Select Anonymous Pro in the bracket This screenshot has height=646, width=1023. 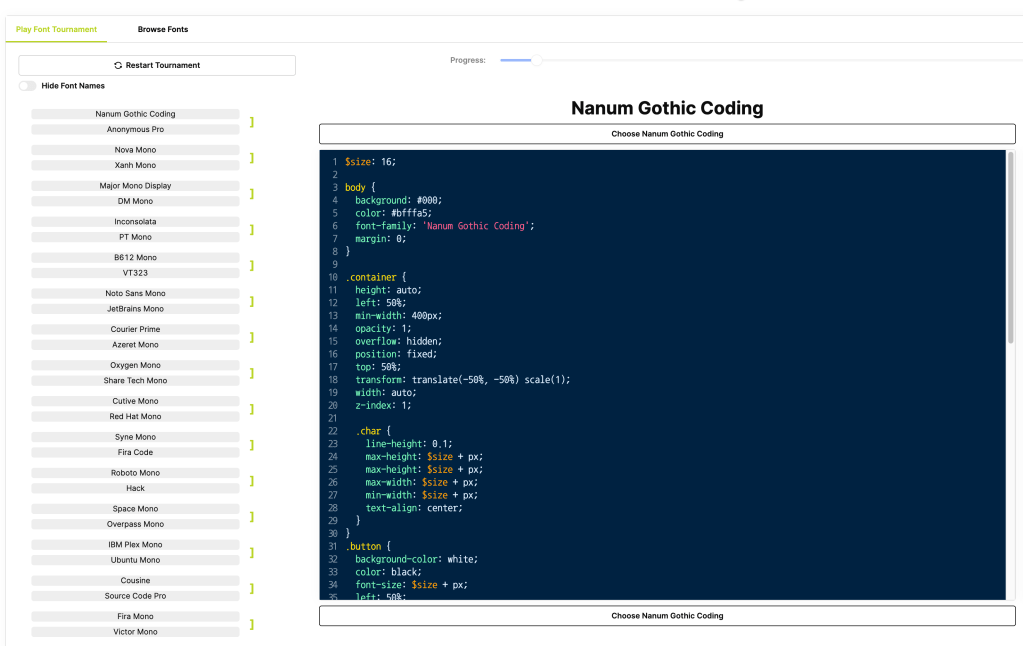click(x=135, y=129)
